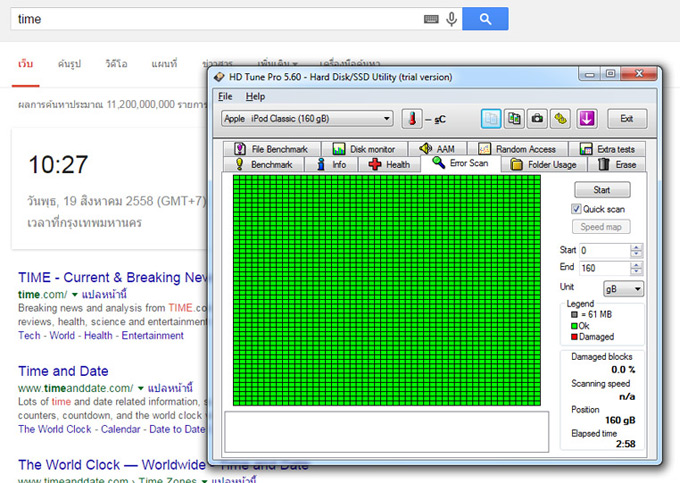Click the microphone voice search icon
Viewport: 680px width, 483px height.
pos(452,19)
